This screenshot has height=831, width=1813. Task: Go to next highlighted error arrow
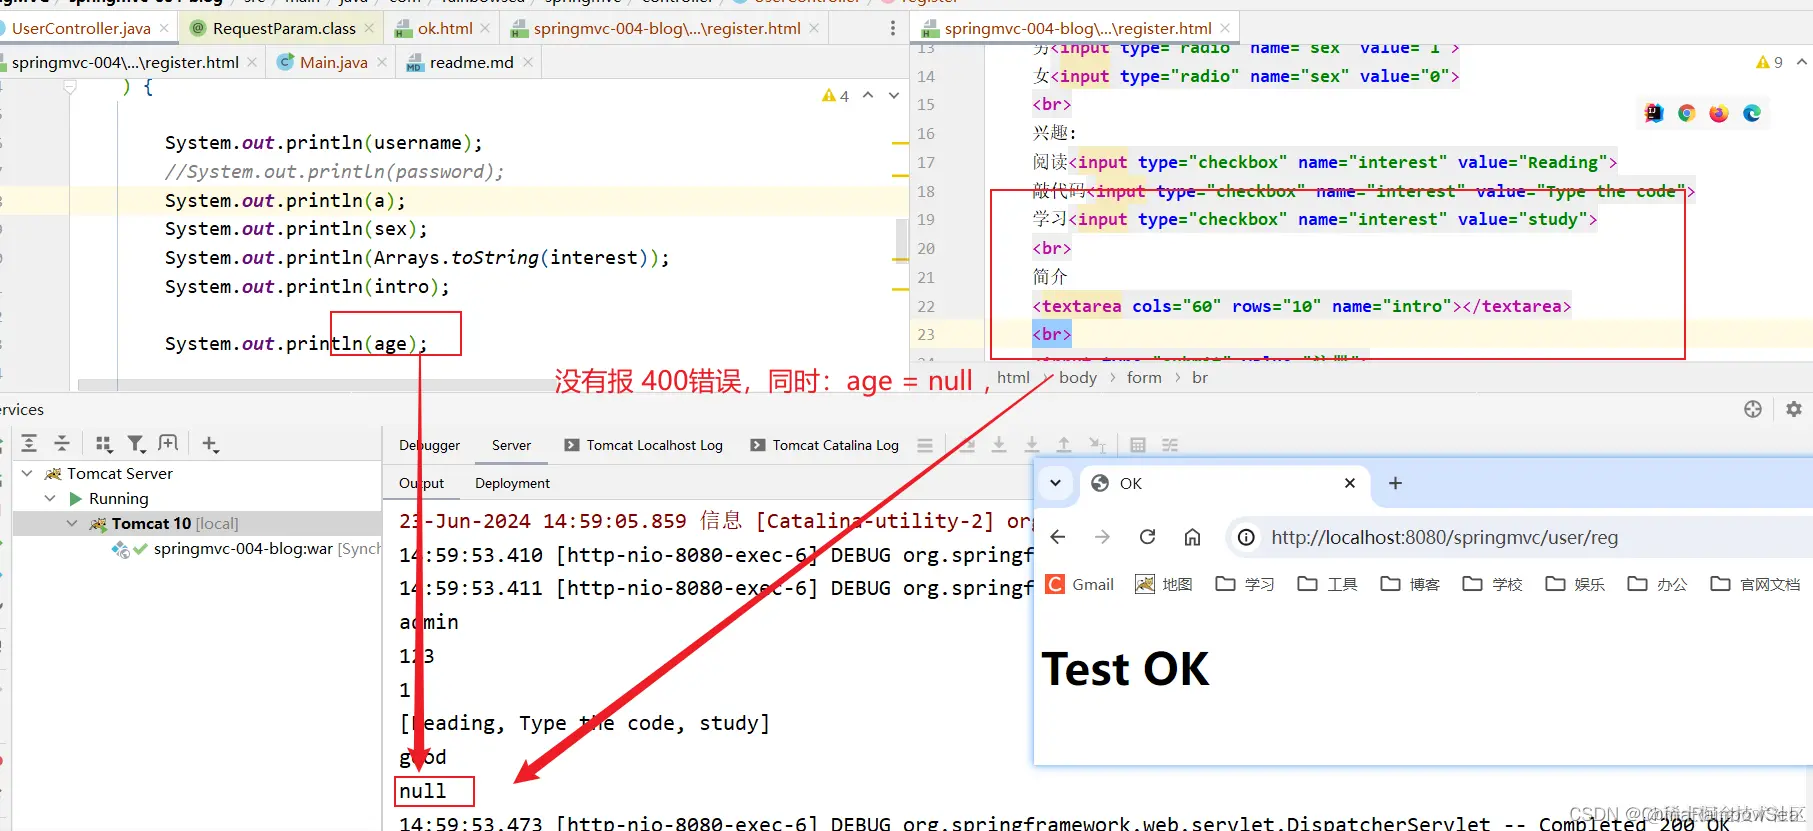coord(894,96)
